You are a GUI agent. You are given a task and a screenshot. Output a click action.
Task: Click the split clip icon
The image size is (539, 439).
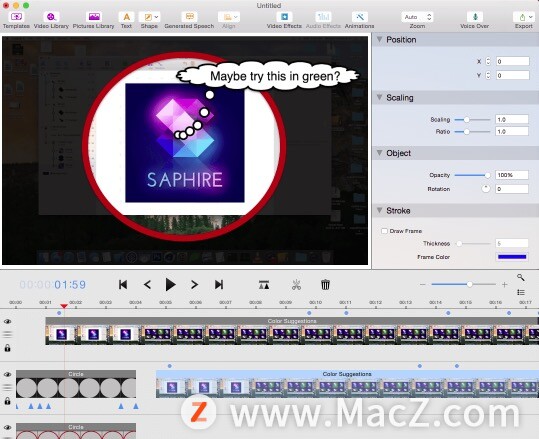click(264, 285)
